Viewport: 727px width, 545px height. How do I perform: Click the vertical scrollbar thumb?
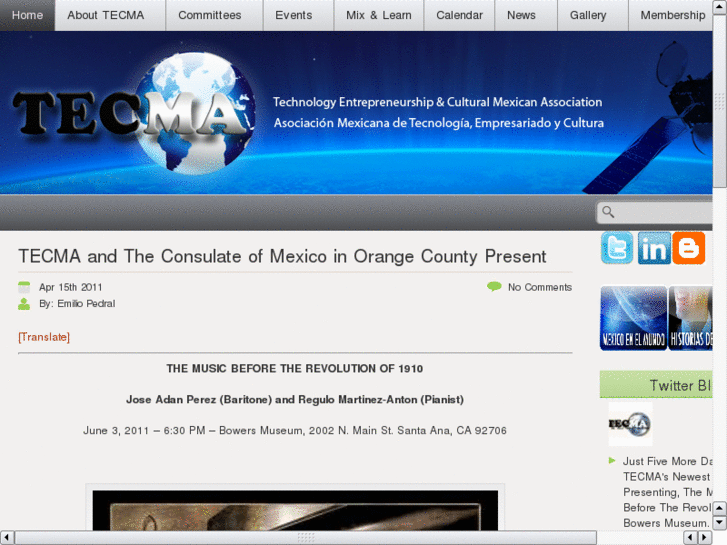click(x=720, y=101)
